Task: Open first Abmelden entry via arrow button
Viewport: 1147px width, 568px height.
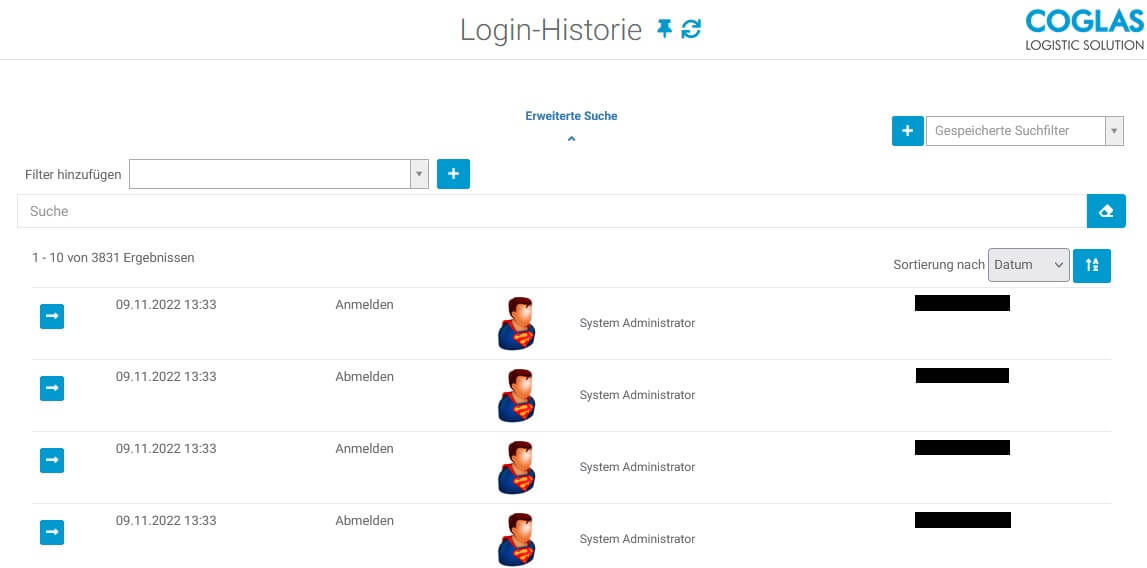Action: [x=52, y=388]
